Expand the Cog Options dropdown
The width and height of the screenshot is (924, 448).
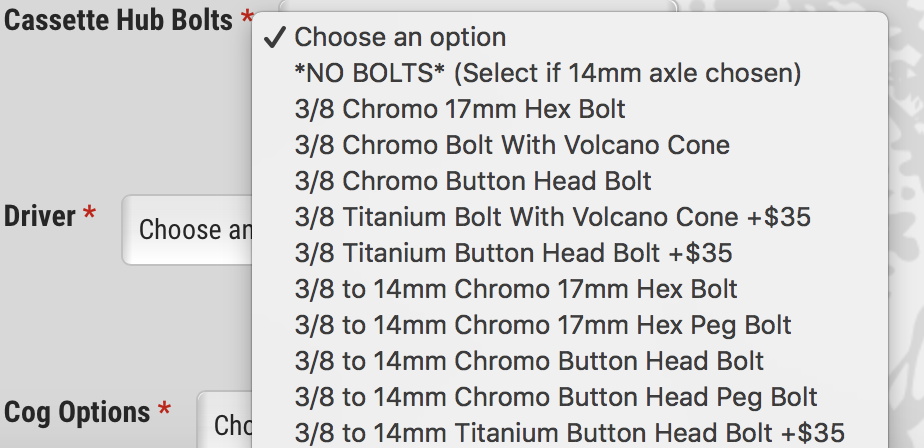coord(223,424)
